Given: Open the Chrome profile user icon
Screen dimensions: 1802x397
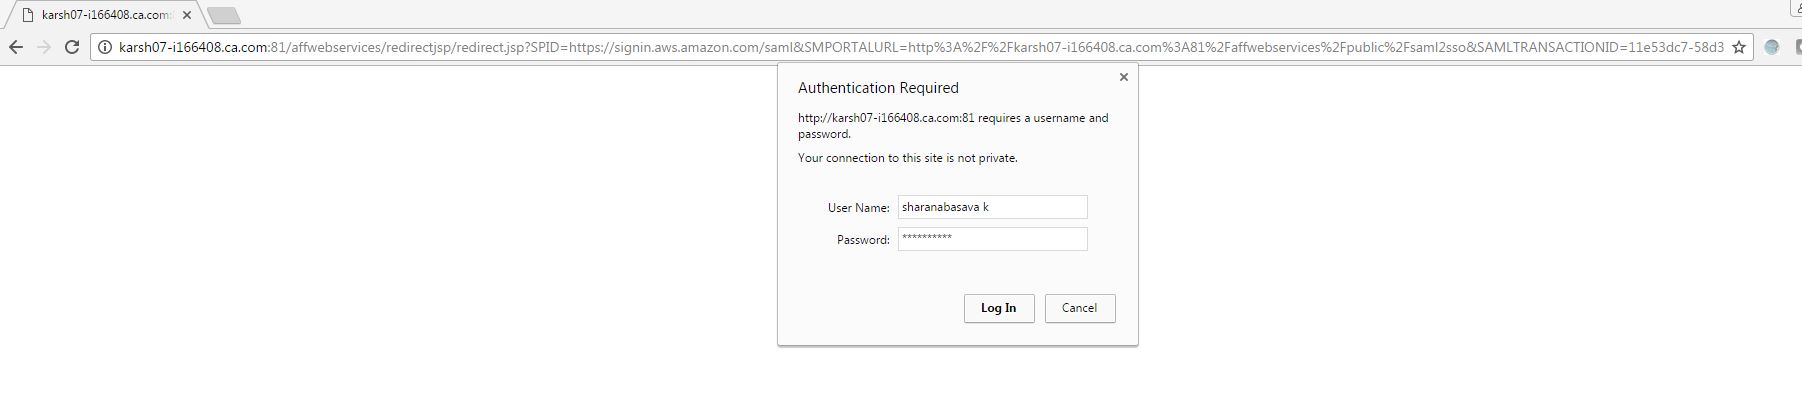Looking at the screenshot, I should pyautogui.click(x=1796, y=7).
